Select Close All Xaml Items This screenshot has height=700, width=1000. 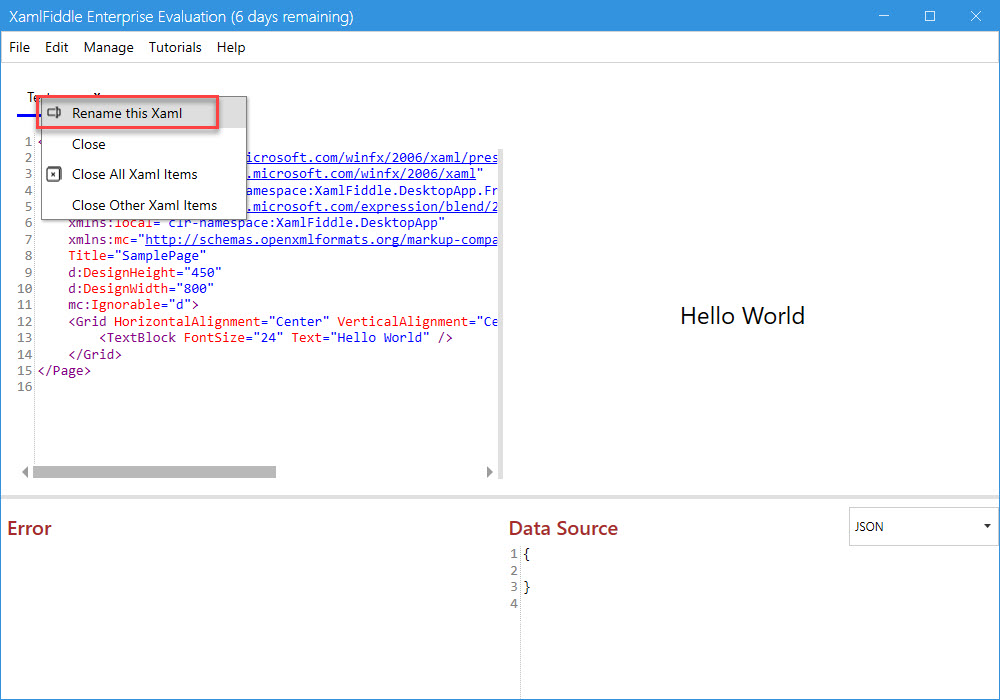pyautogui.click(x=143, y=174)
